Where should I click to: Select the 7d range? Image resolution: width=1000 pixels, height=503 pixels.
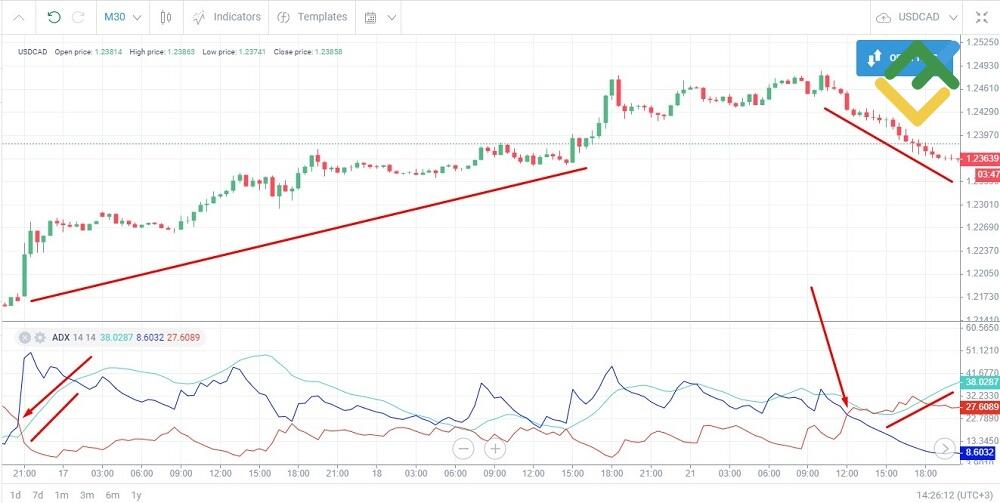[38, 495]
